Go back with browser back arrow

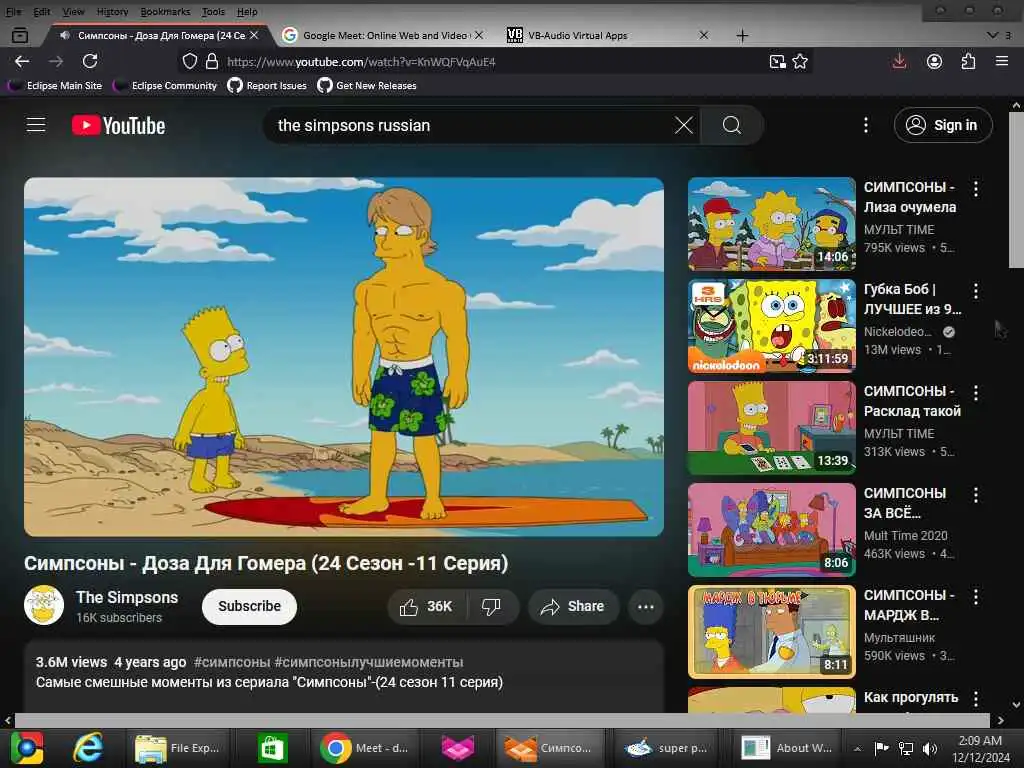(x=22, y=61)
